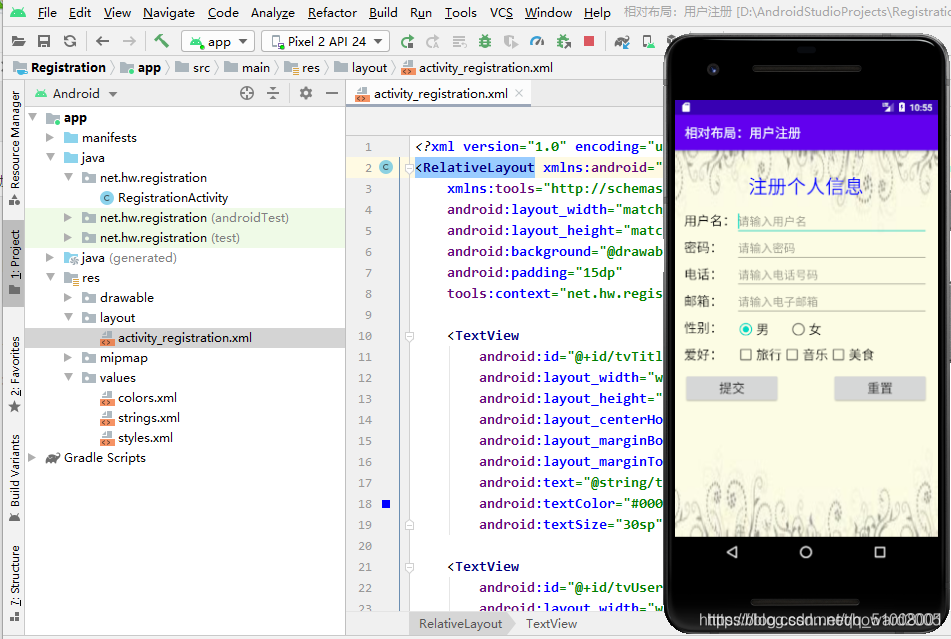This screenshot has width=951, height=639.
Task: Select the 女 radio button
Action: click(798, 329)
